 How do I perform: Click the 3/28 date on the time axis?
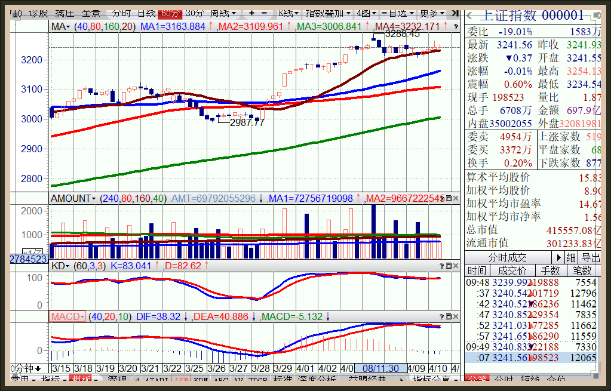coord(261,368)
